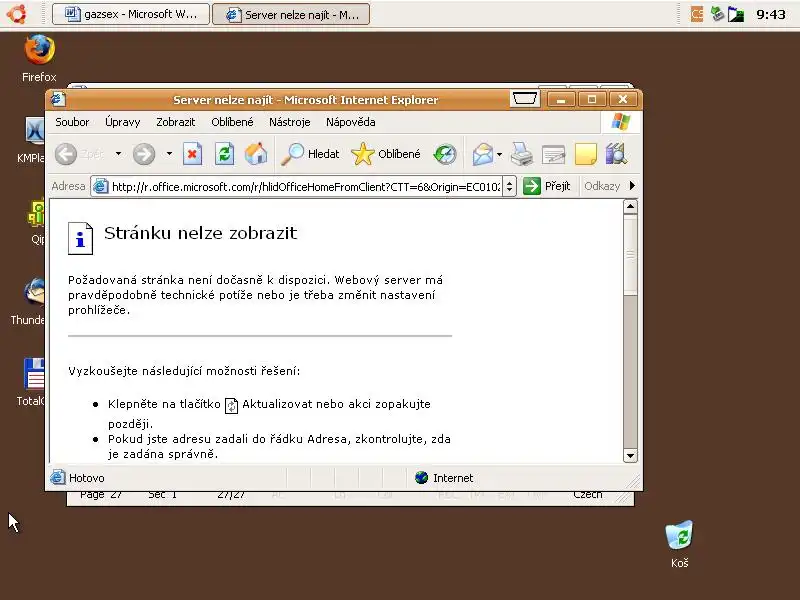Image resolution: width=800 pixels, height=600 pixels.
Task: Click the Windows flag logo
Action: click(x=620, y=122)
